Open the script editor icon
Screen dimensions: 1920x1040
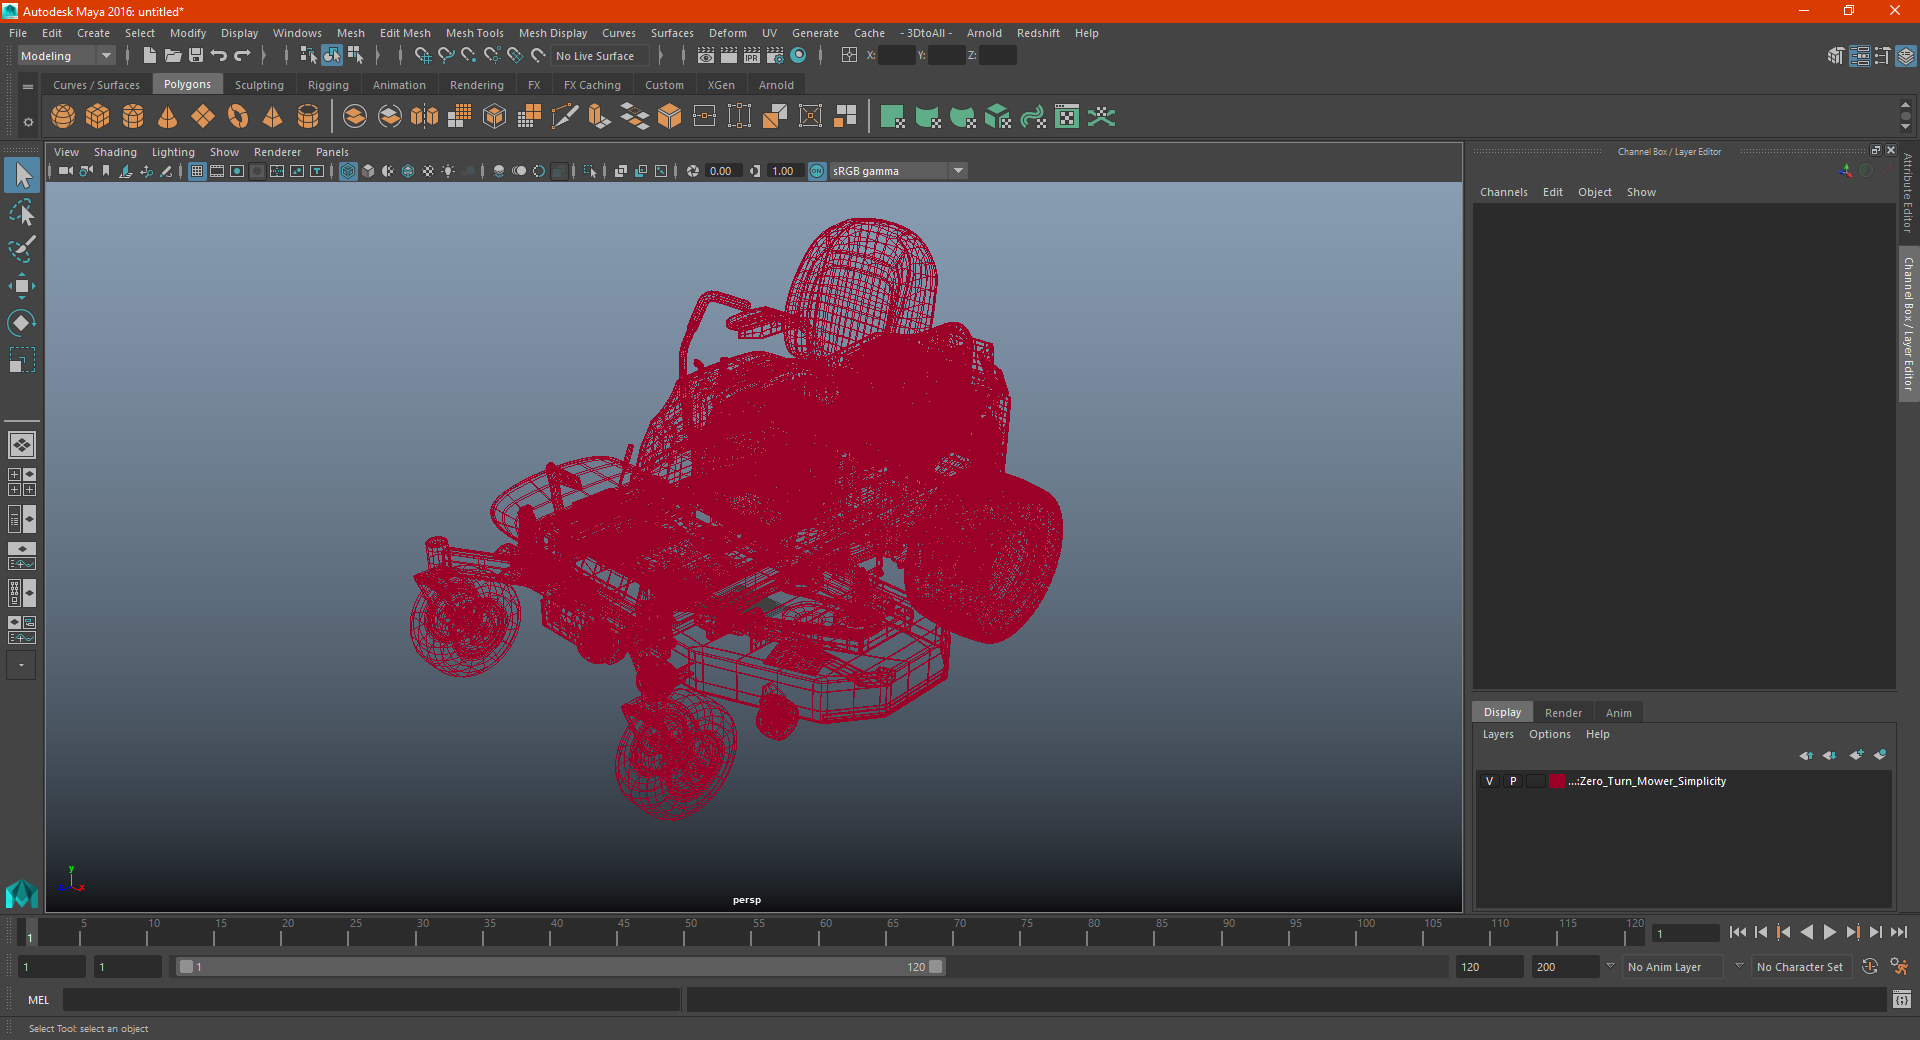pos(1902,999)
